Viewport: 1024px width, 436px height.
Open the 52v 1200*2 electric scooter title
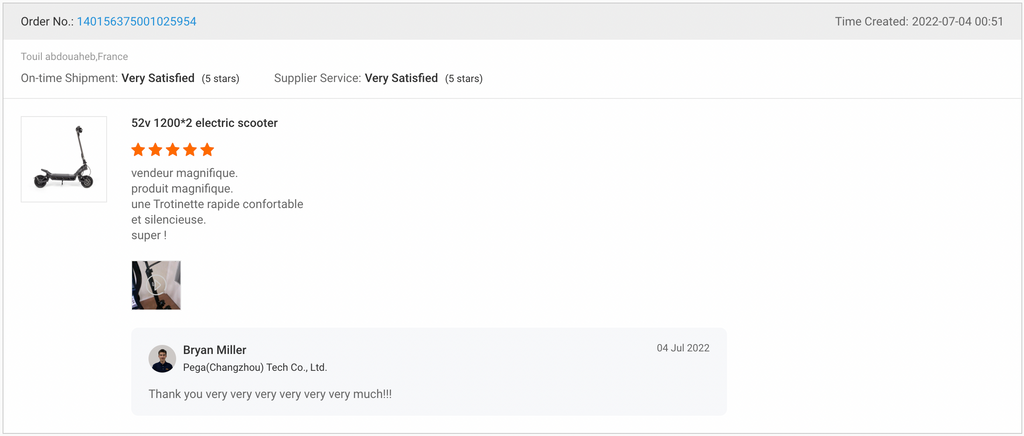(x=204, y=123)
